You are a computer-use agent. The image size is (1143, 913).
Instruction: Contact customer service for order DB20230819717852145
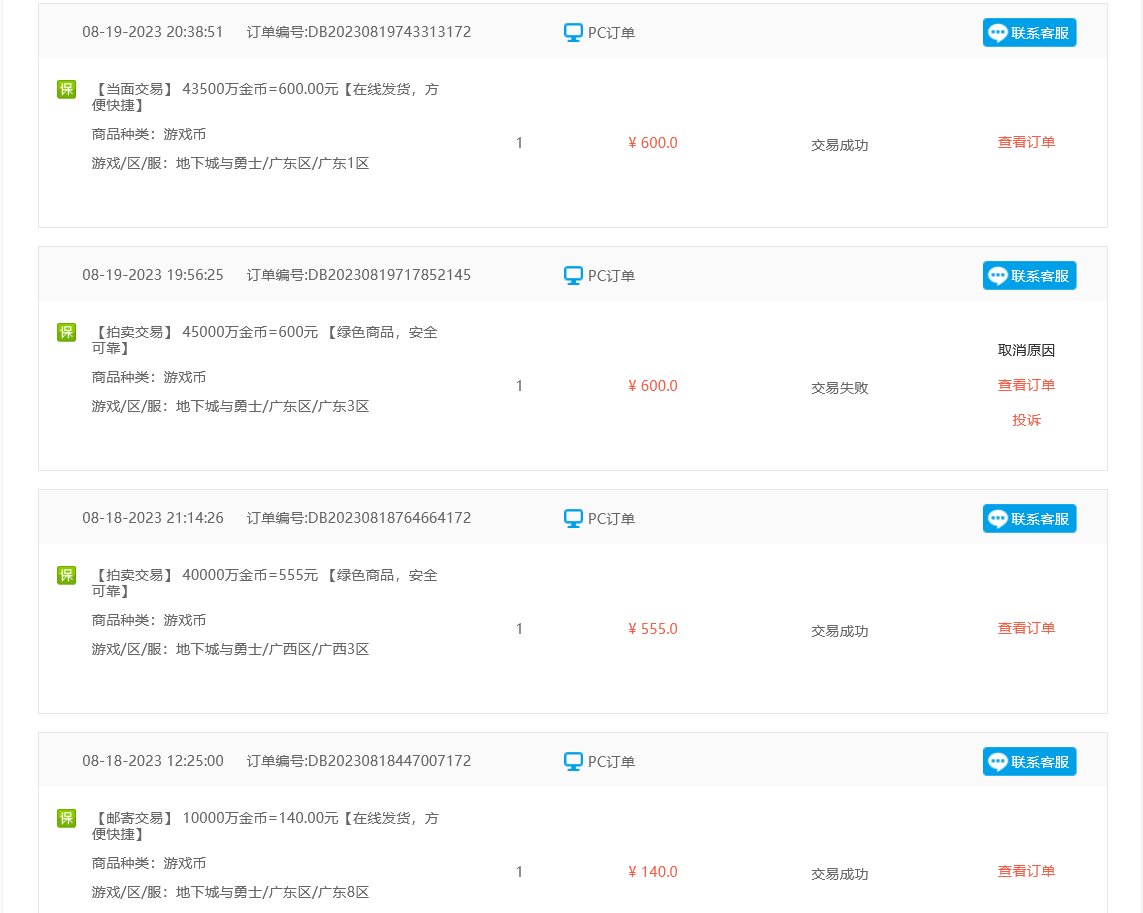[x=1029, y=276]
